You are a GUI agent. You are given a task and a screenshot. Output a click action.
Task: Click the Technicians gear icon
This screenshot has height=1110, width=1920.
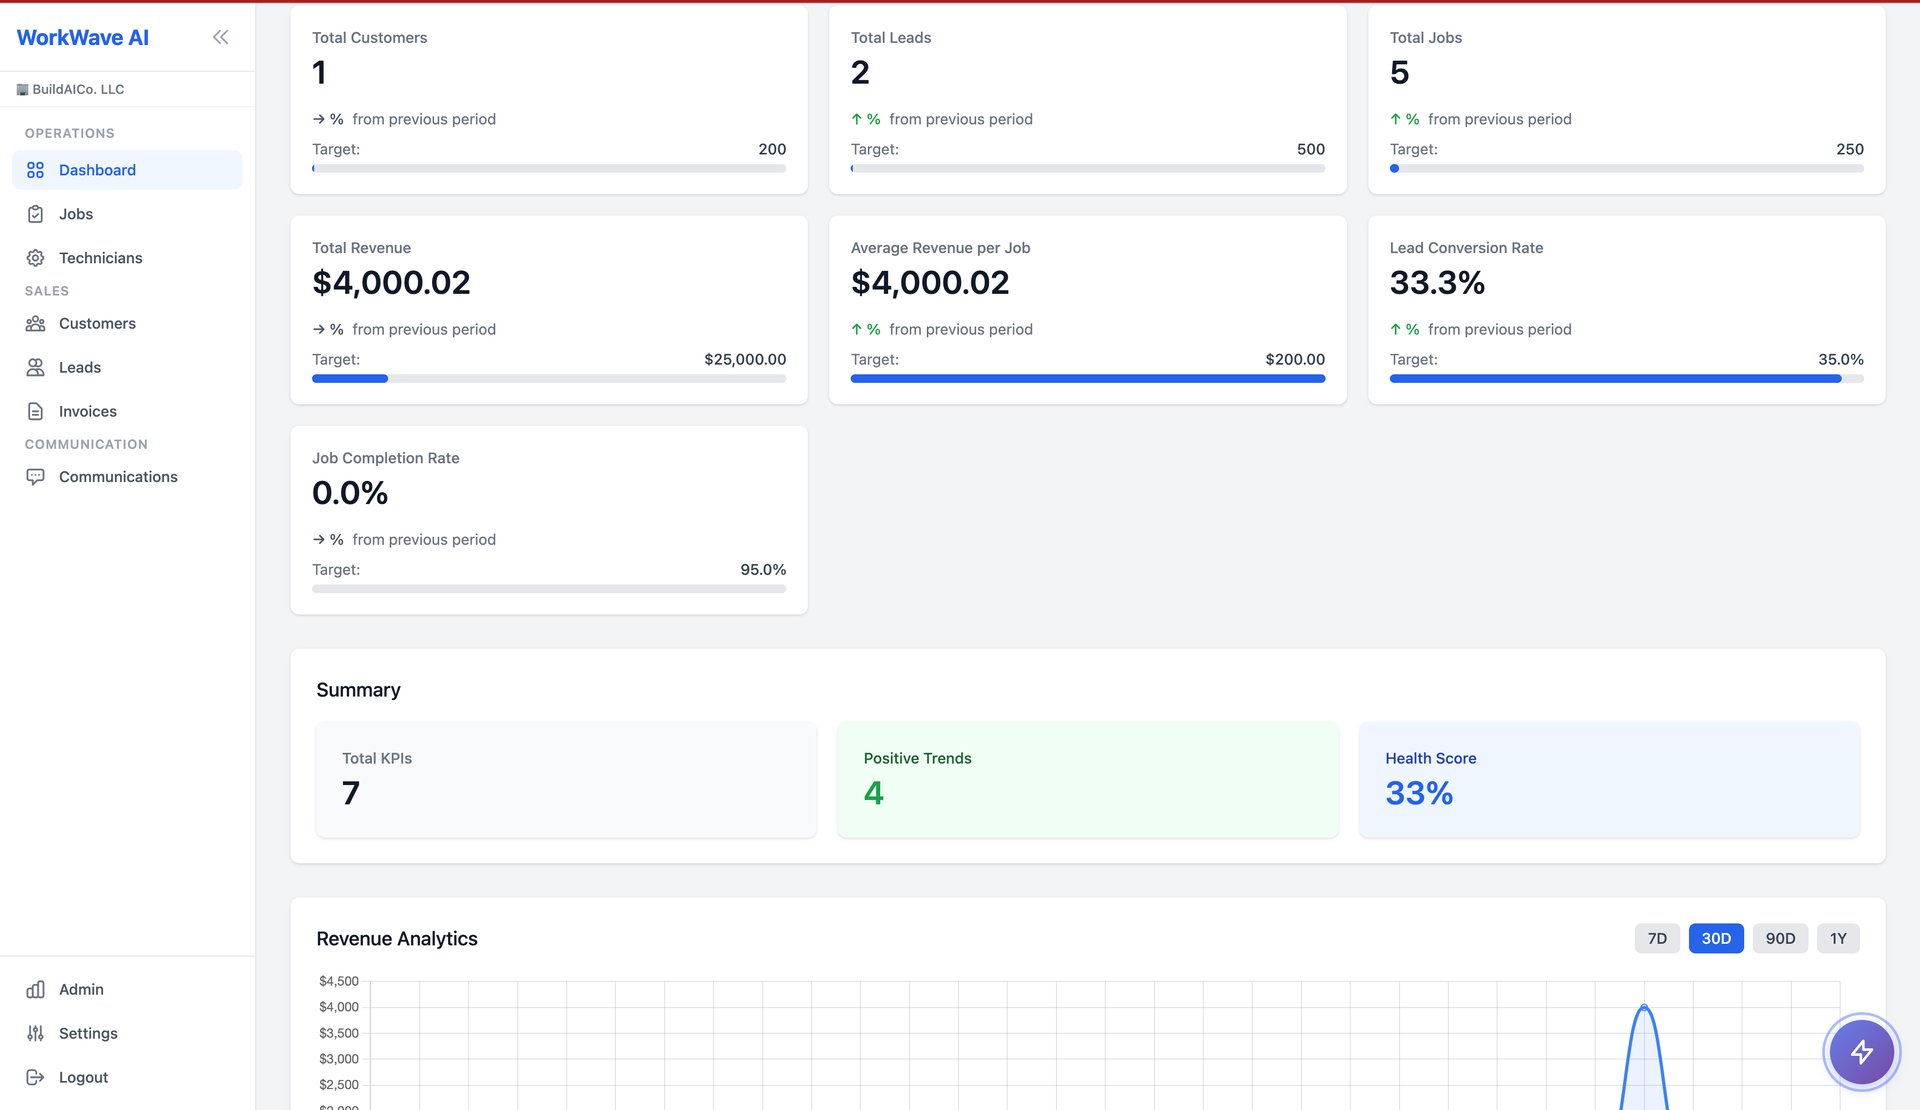point(35,258)
